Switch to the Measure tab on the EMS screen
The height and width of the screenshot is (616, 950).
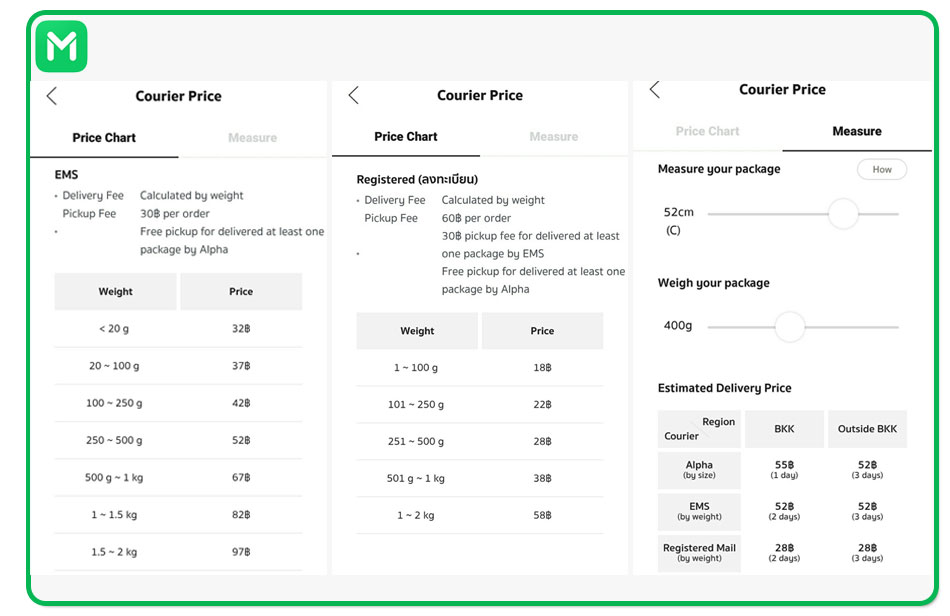coord(253,138)
